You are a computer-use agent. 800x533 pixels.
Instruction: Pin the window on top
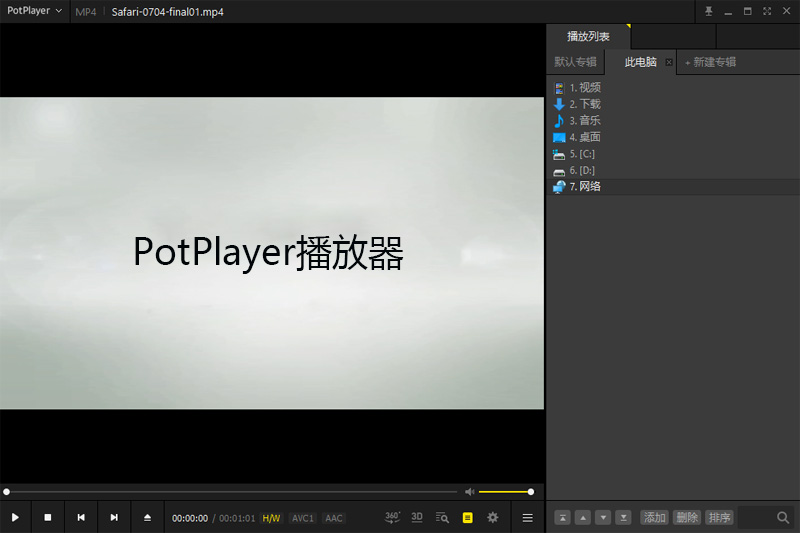(x=709, y=11)
